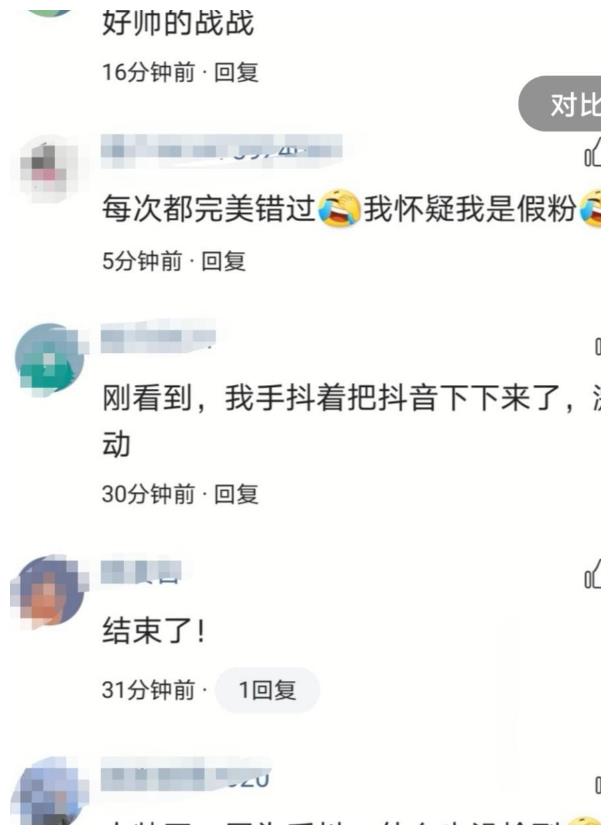The width and height of the screenshot is (611, 835).
Task: Open username above '结束了!' comment
Action: 142,572
